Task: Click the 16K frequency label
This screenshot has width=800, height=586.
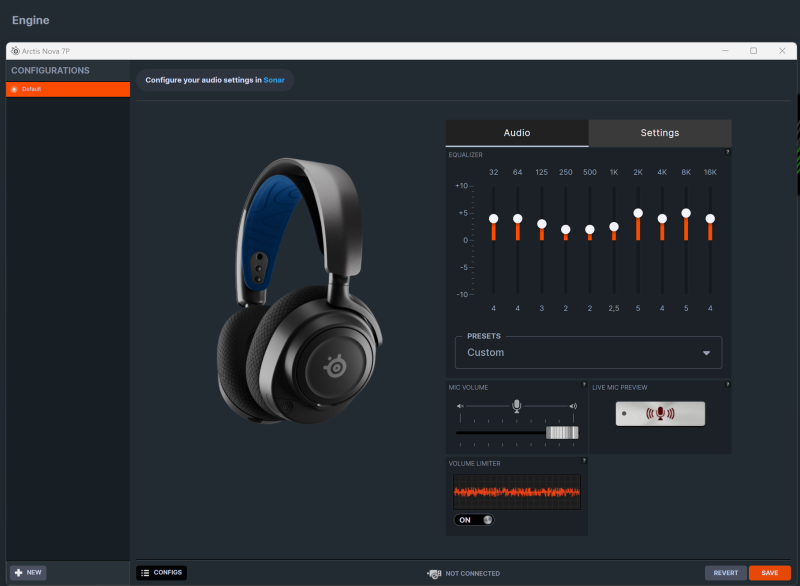Action: click(710, 172)
